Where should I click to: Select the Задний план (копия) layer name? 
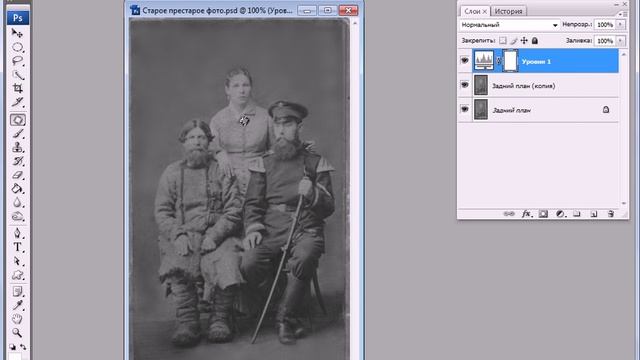[x=523, y=86]
